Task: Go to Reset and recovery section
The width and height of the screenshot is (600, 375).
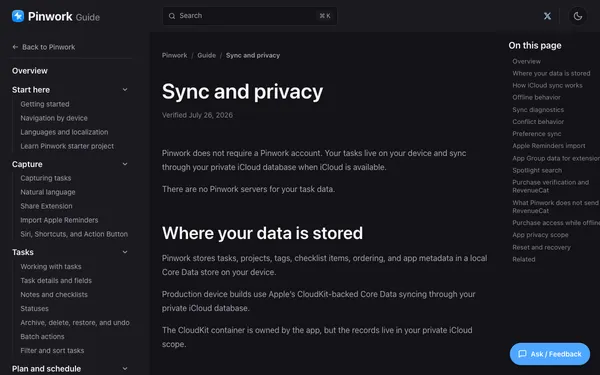Action: click(541, 247)
